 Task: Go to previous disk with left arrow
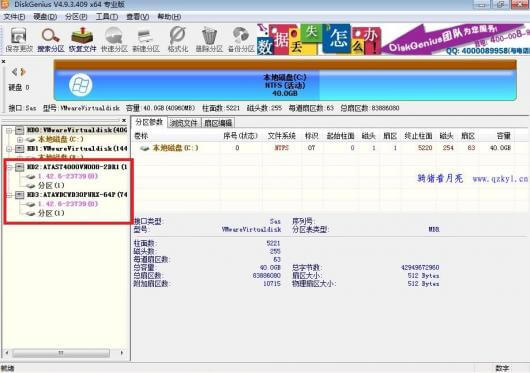14,72
